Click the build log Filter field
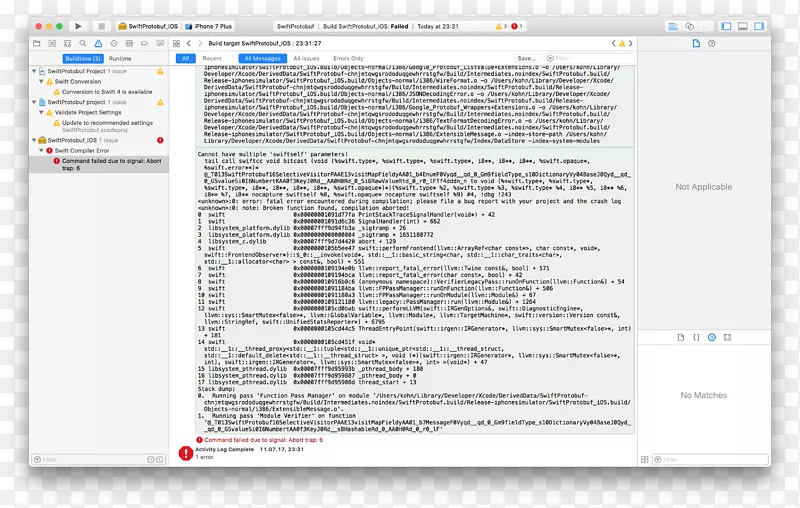Screen dimensions: 800x508 [x=589, y=59]
